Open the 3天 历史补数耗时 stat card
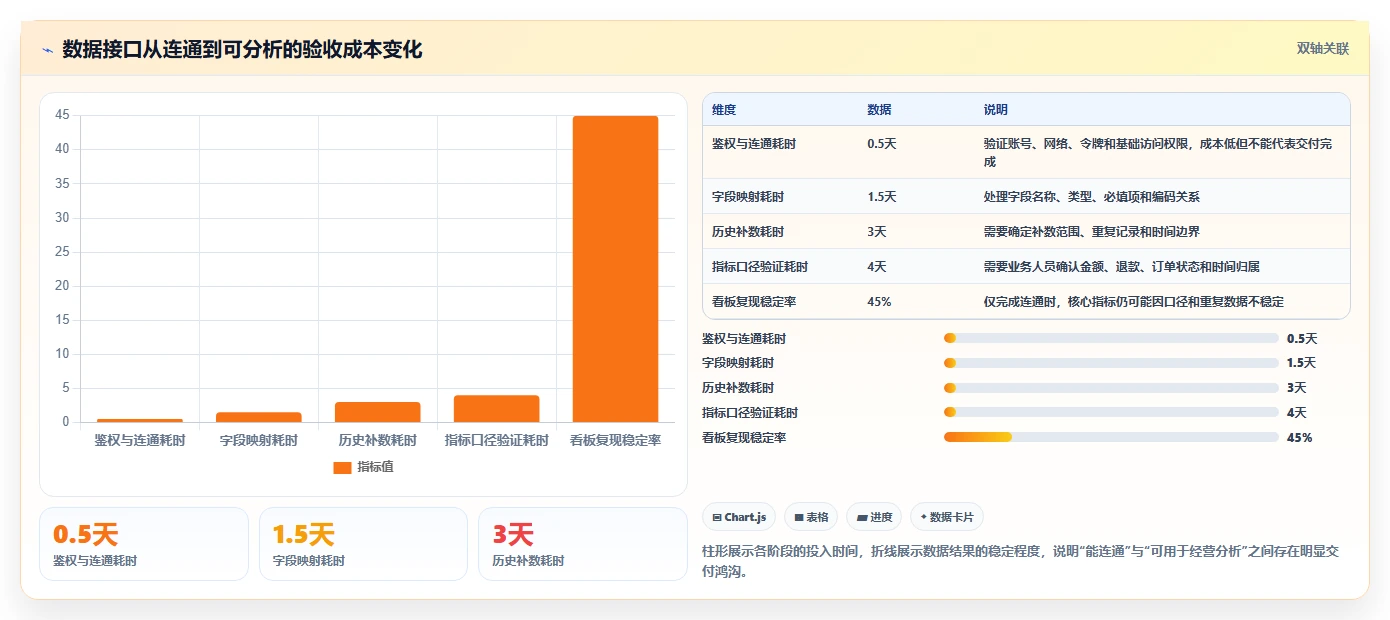 tap(583, 544)
